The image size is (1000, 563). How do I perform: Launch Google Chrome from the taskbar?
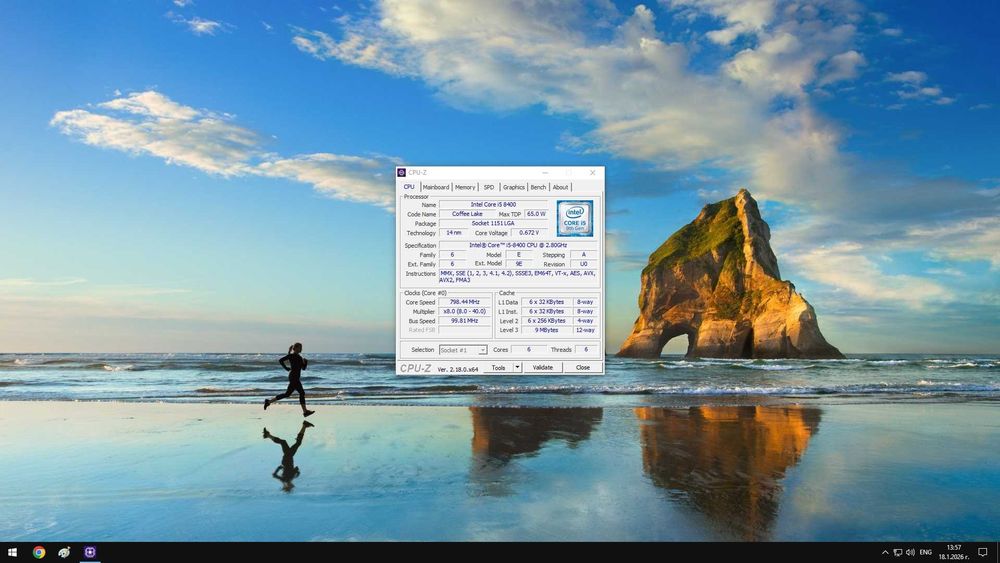pos(39,552)
